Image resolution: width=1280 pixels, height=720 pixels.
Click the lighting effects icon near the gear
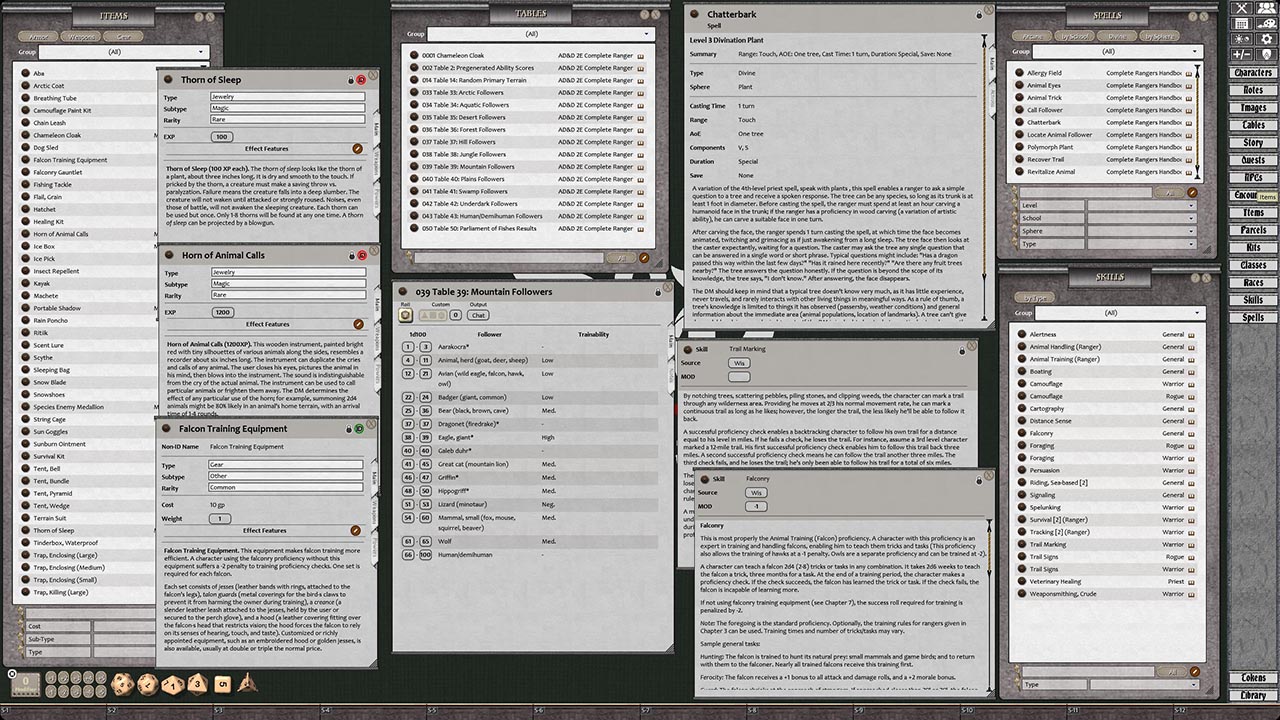tap(1241, 38)
